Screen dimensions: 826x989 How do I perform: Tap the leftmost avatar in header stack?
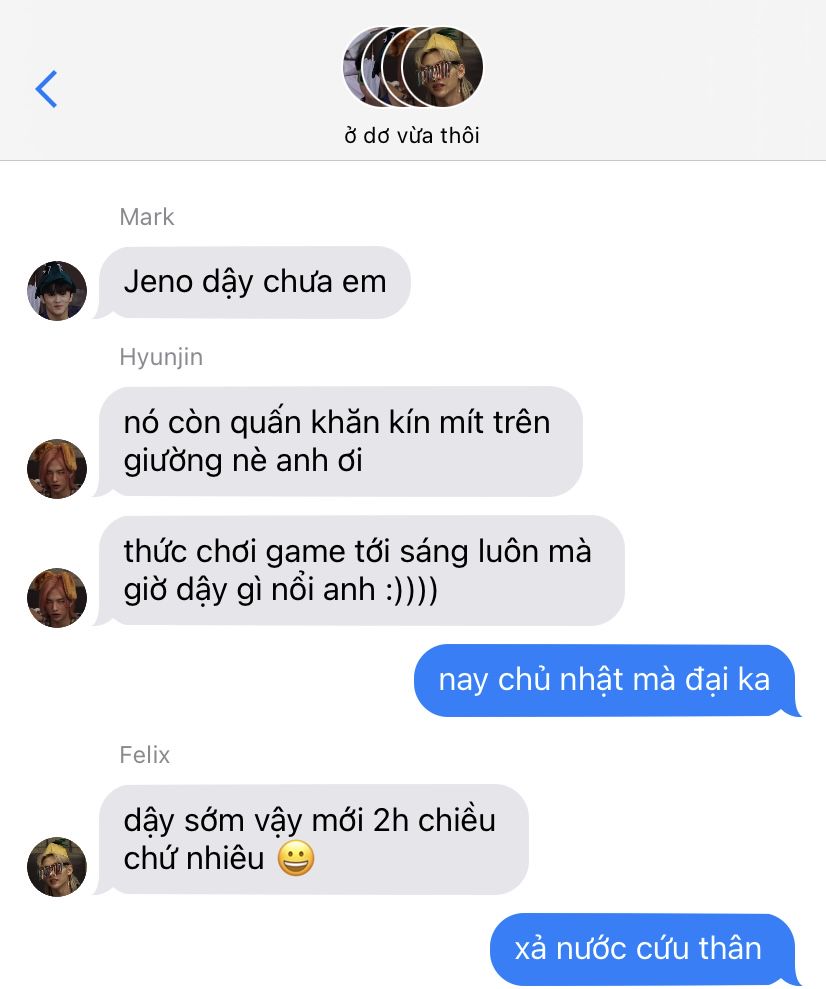(354, 67)
